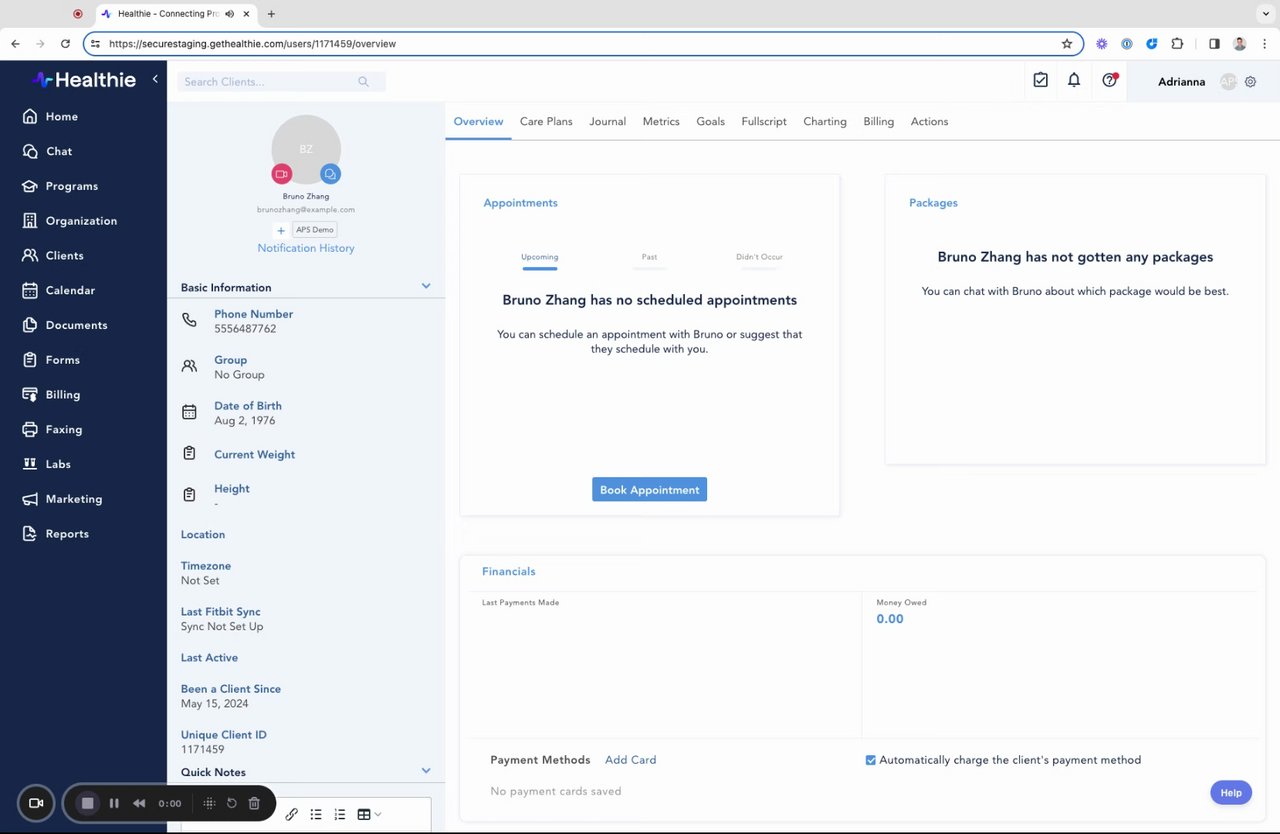Collapse the Quick Notes section

click(426, 771)
